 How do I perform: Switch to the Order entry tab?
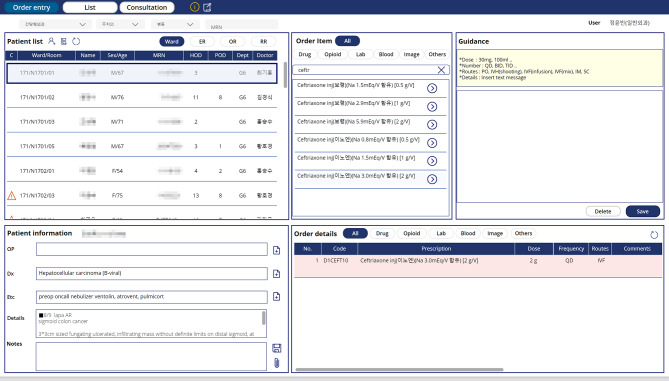pos(32,7)
